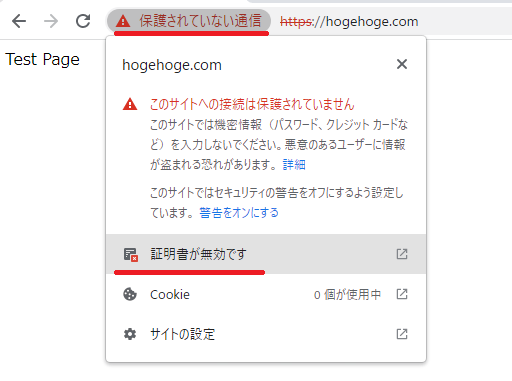Open the Cookie menu entry
512x381 pixels.
tap(266, 294)
